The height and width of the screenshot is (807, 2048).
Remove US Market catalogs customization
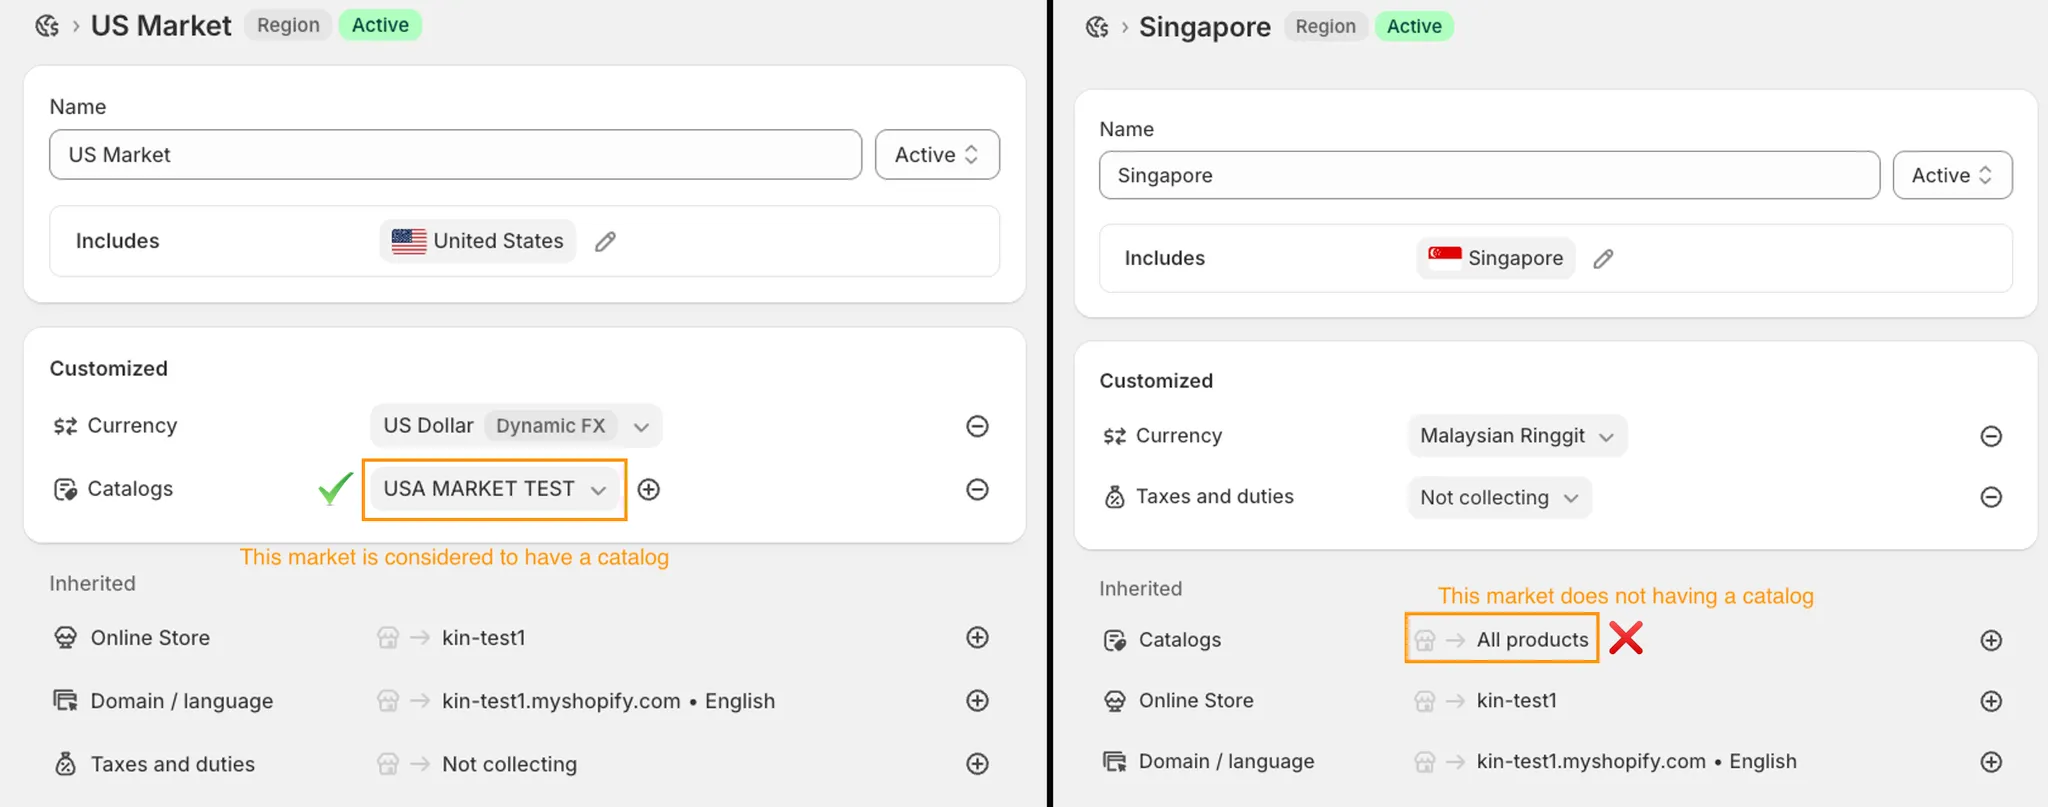(x=977, y=489)
